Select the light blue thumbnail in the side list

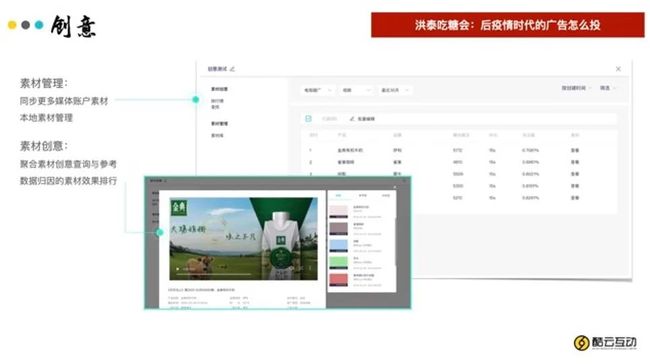pos(339,245)
